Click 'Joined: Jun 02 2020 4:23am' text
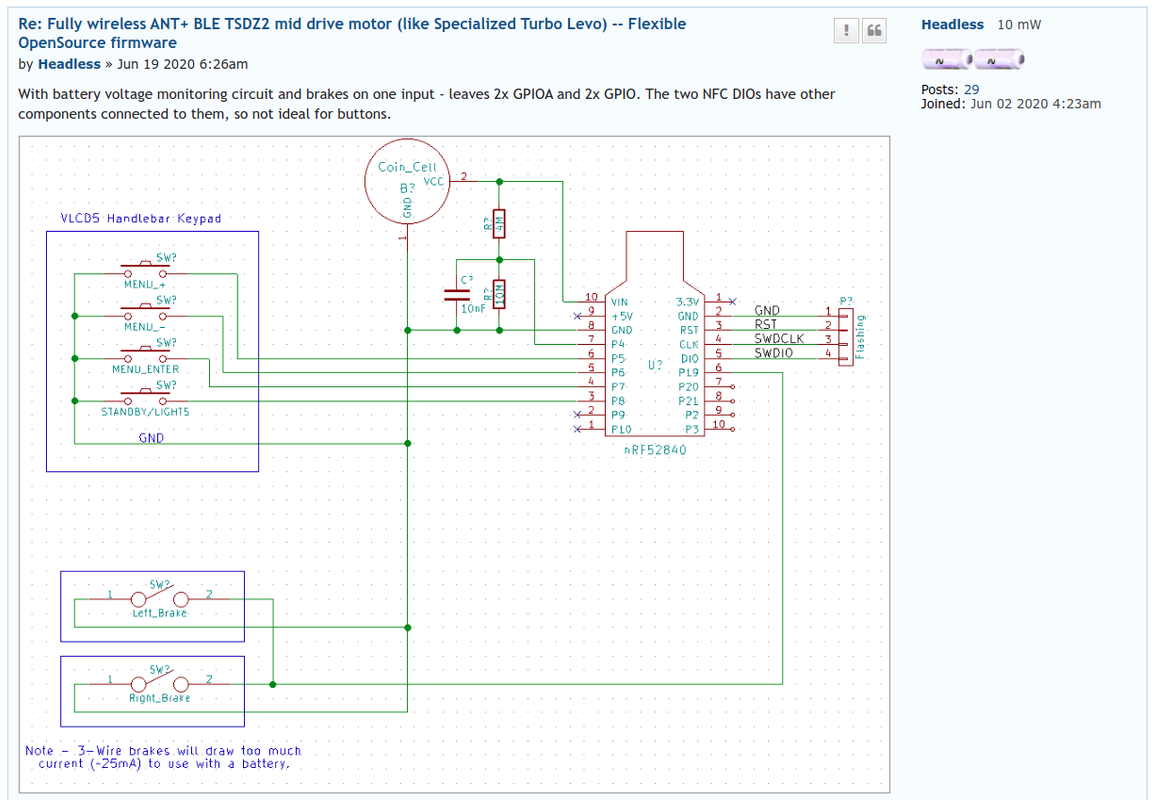Screen dimensions: 1154x800 (1011, 104)
